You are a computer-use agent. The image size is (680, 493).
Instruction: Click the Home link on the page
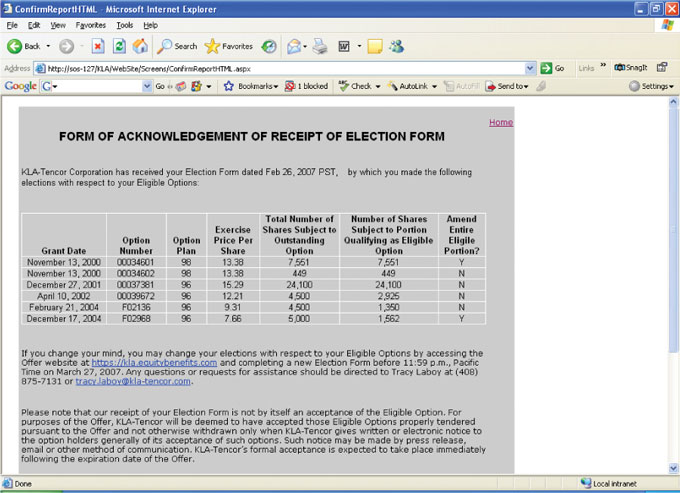pos(500,122)
